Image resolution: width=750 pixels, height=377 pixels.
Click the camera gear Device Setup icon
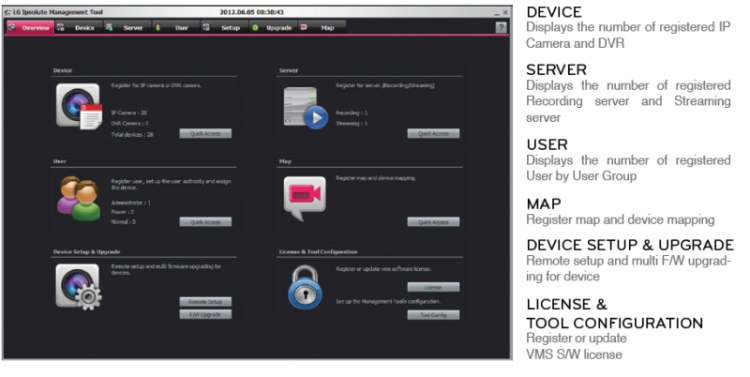tap(79, 287)
